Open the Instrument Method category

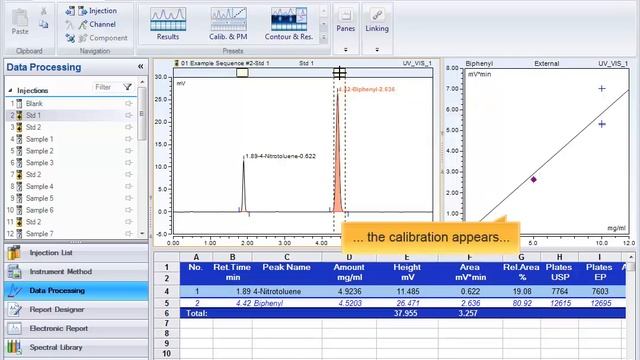pyautogui.click(x=76, y=272)
